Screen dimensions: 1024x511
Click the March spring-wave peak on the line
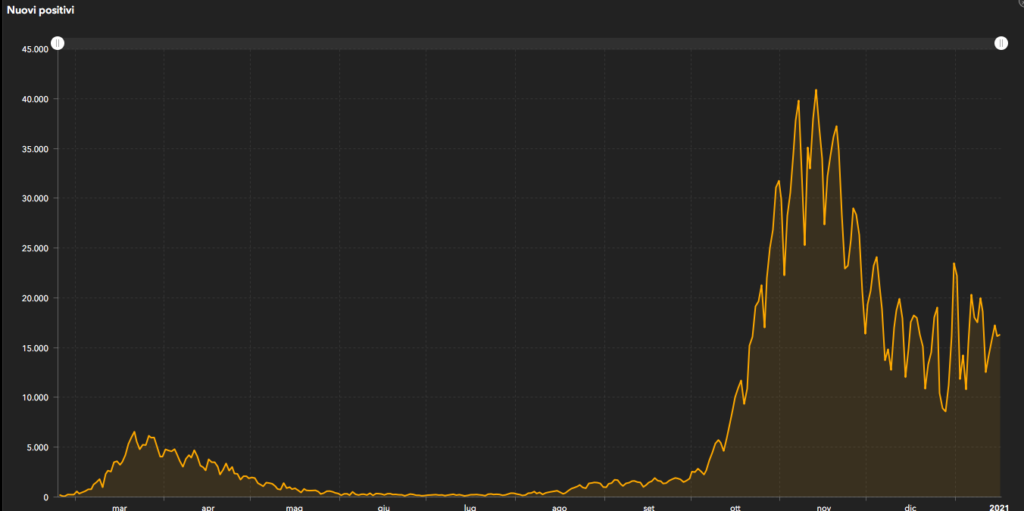[x=135, y=432]
